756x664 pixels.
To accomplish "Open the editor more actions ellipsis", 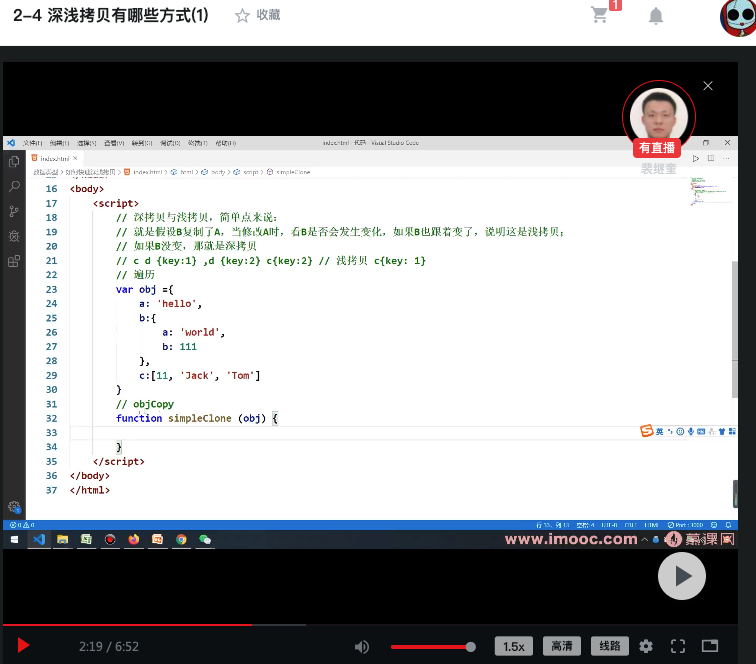I will (x=726, y=158).
